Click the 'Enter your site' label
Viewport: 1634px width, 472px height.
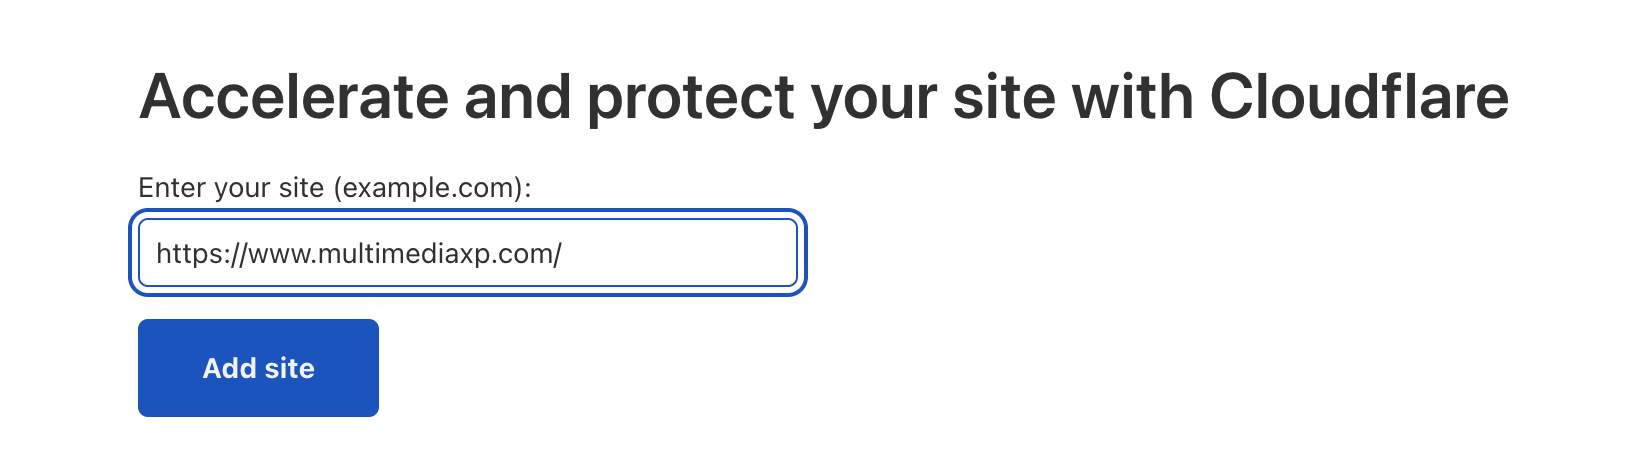pos(335,188)
